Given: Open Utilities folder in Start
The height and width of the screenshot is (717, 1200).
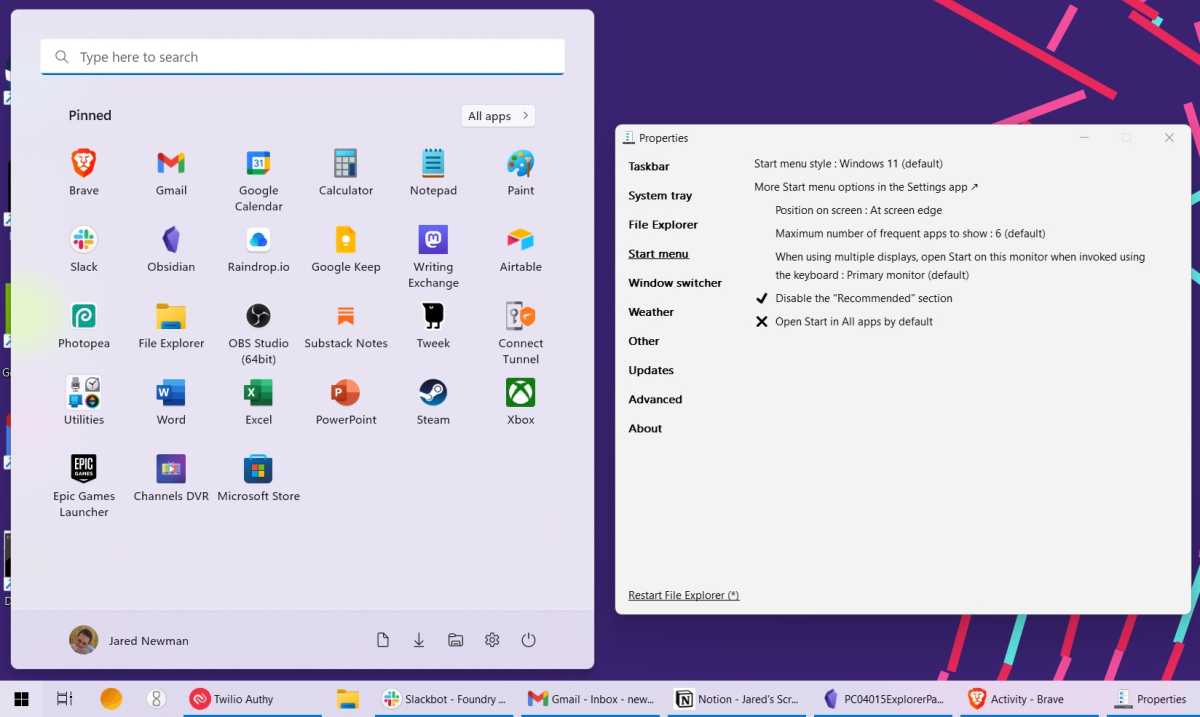Looking at the screenshot, I should tap(84, 402).
